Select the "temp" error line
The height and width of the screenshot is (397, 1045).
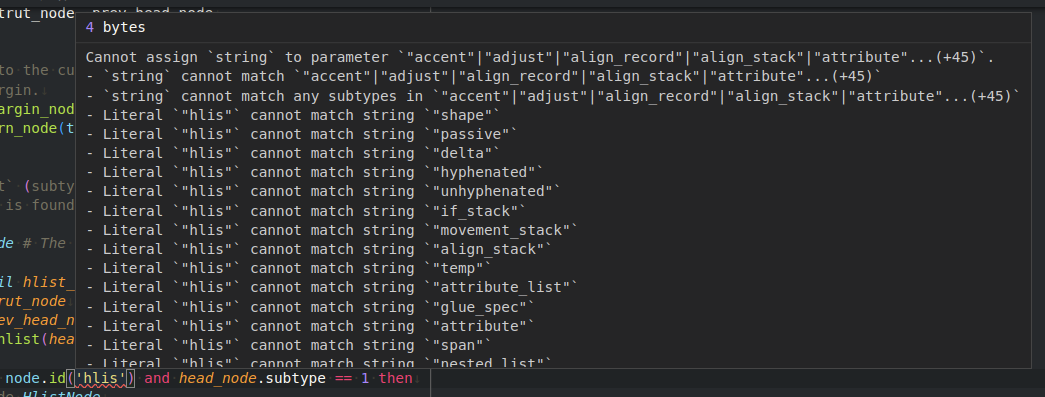click(x=289, y=268)
